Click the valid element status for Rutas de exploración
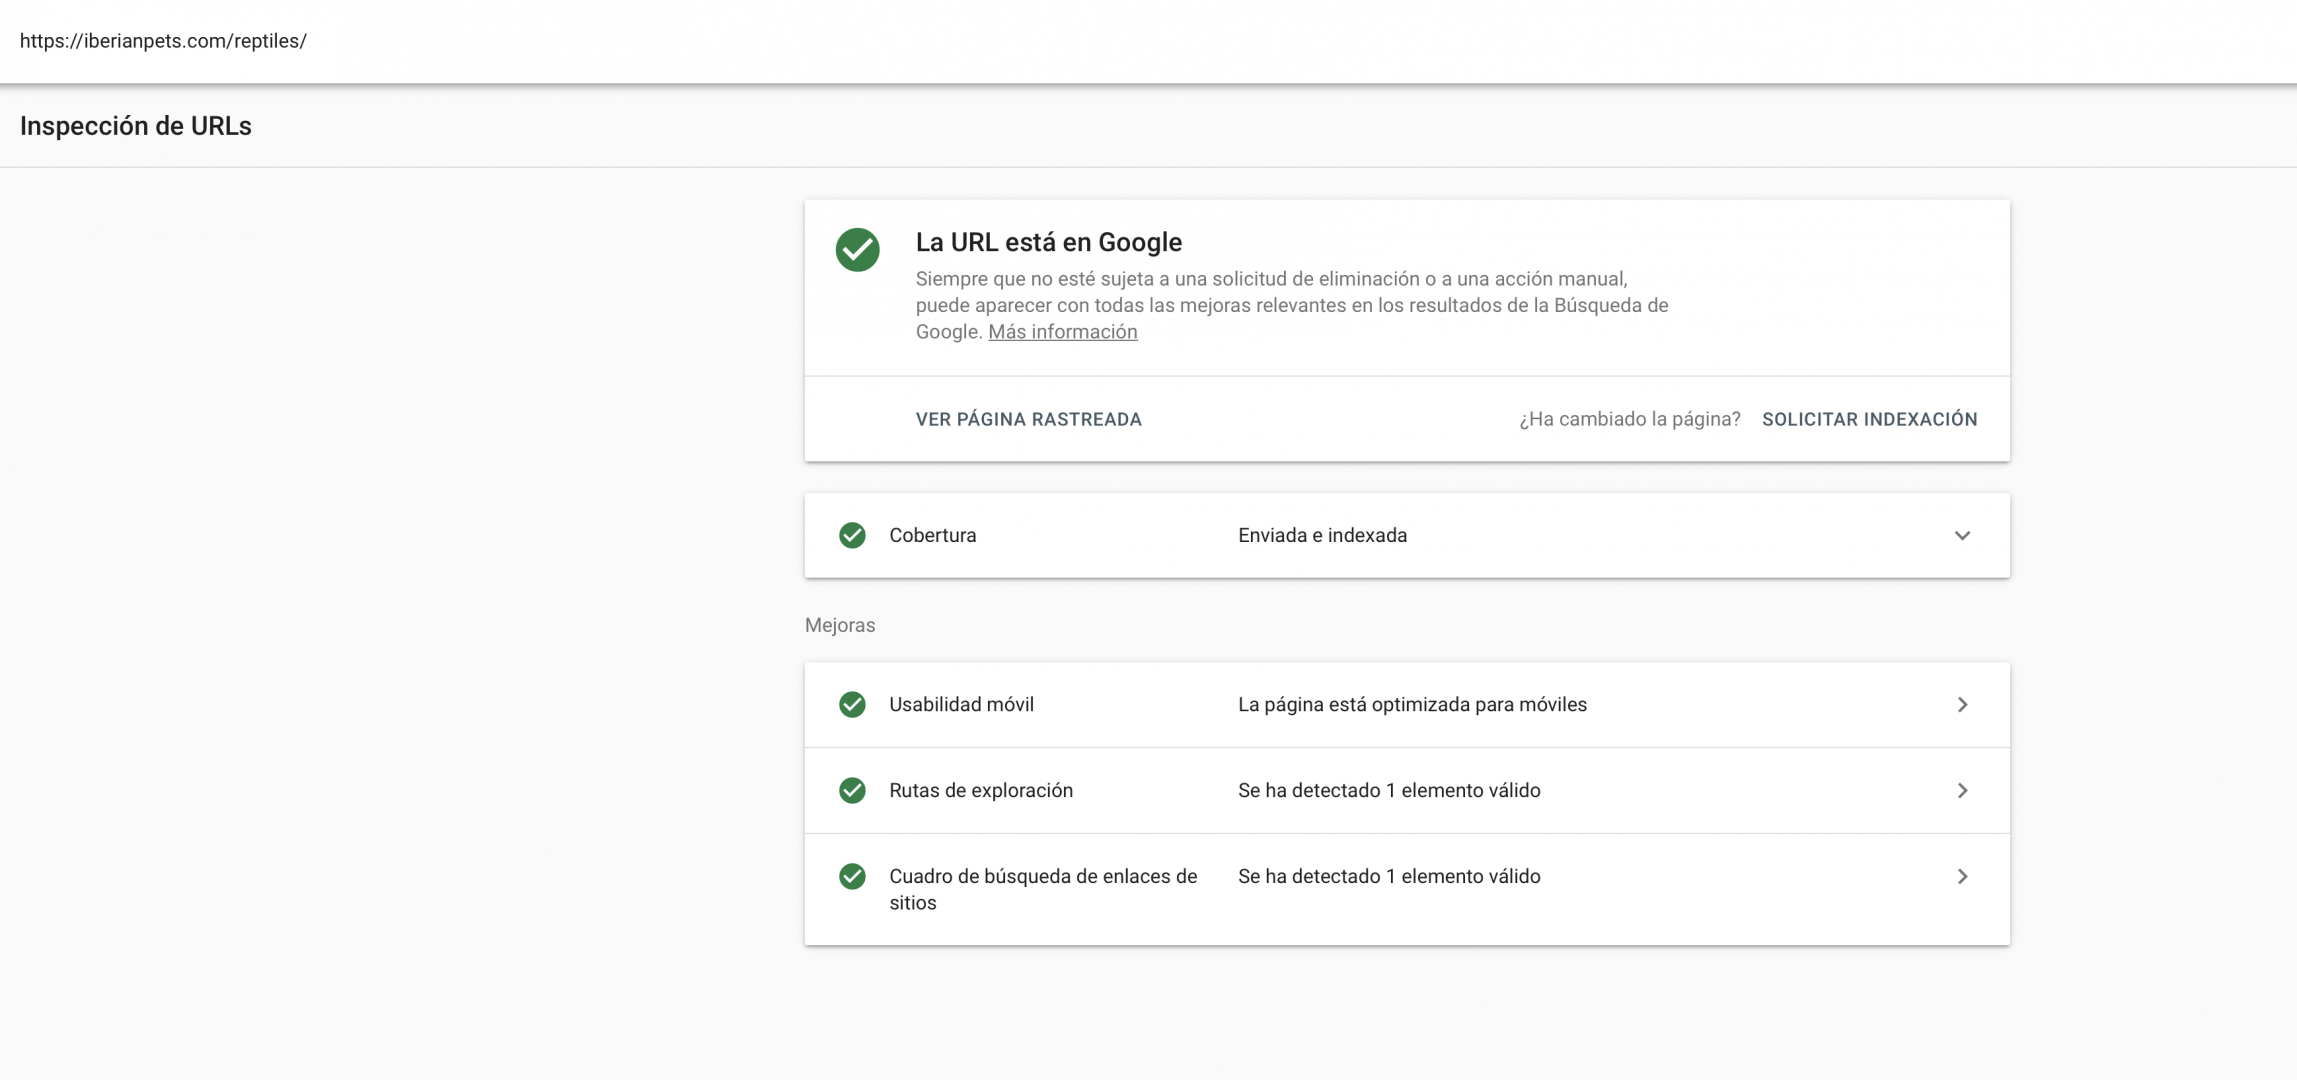 pos(1389,791)
